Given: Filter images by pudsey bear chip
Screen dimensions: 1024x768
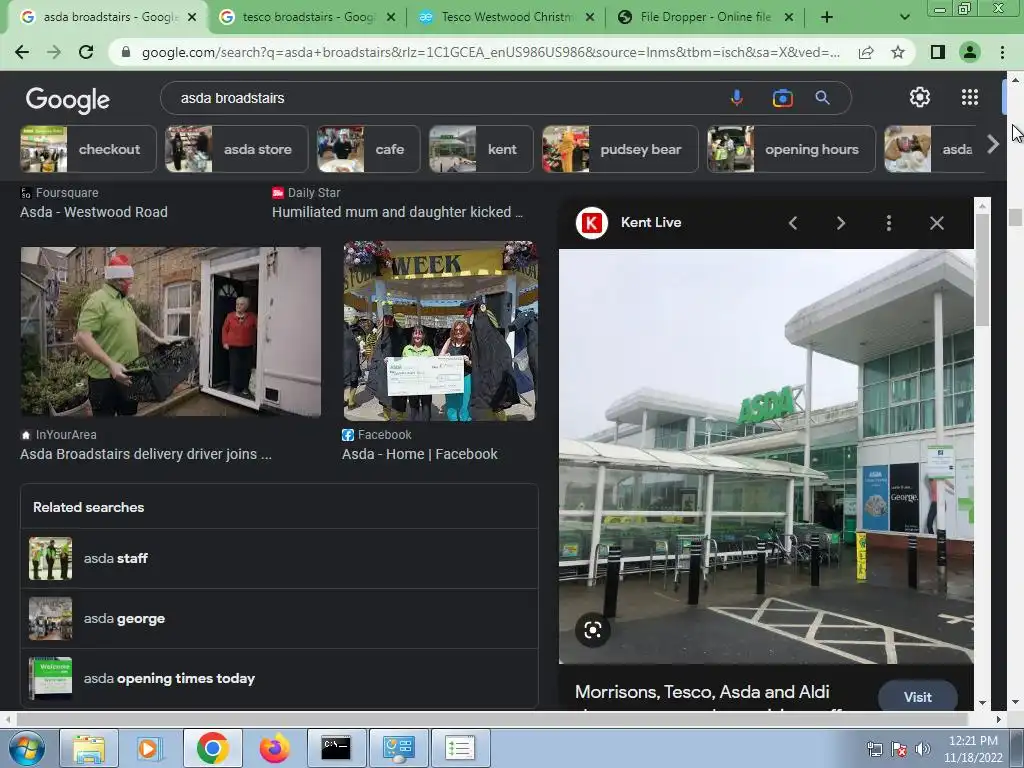Looking at the screenshot, I should coord(620,149).
